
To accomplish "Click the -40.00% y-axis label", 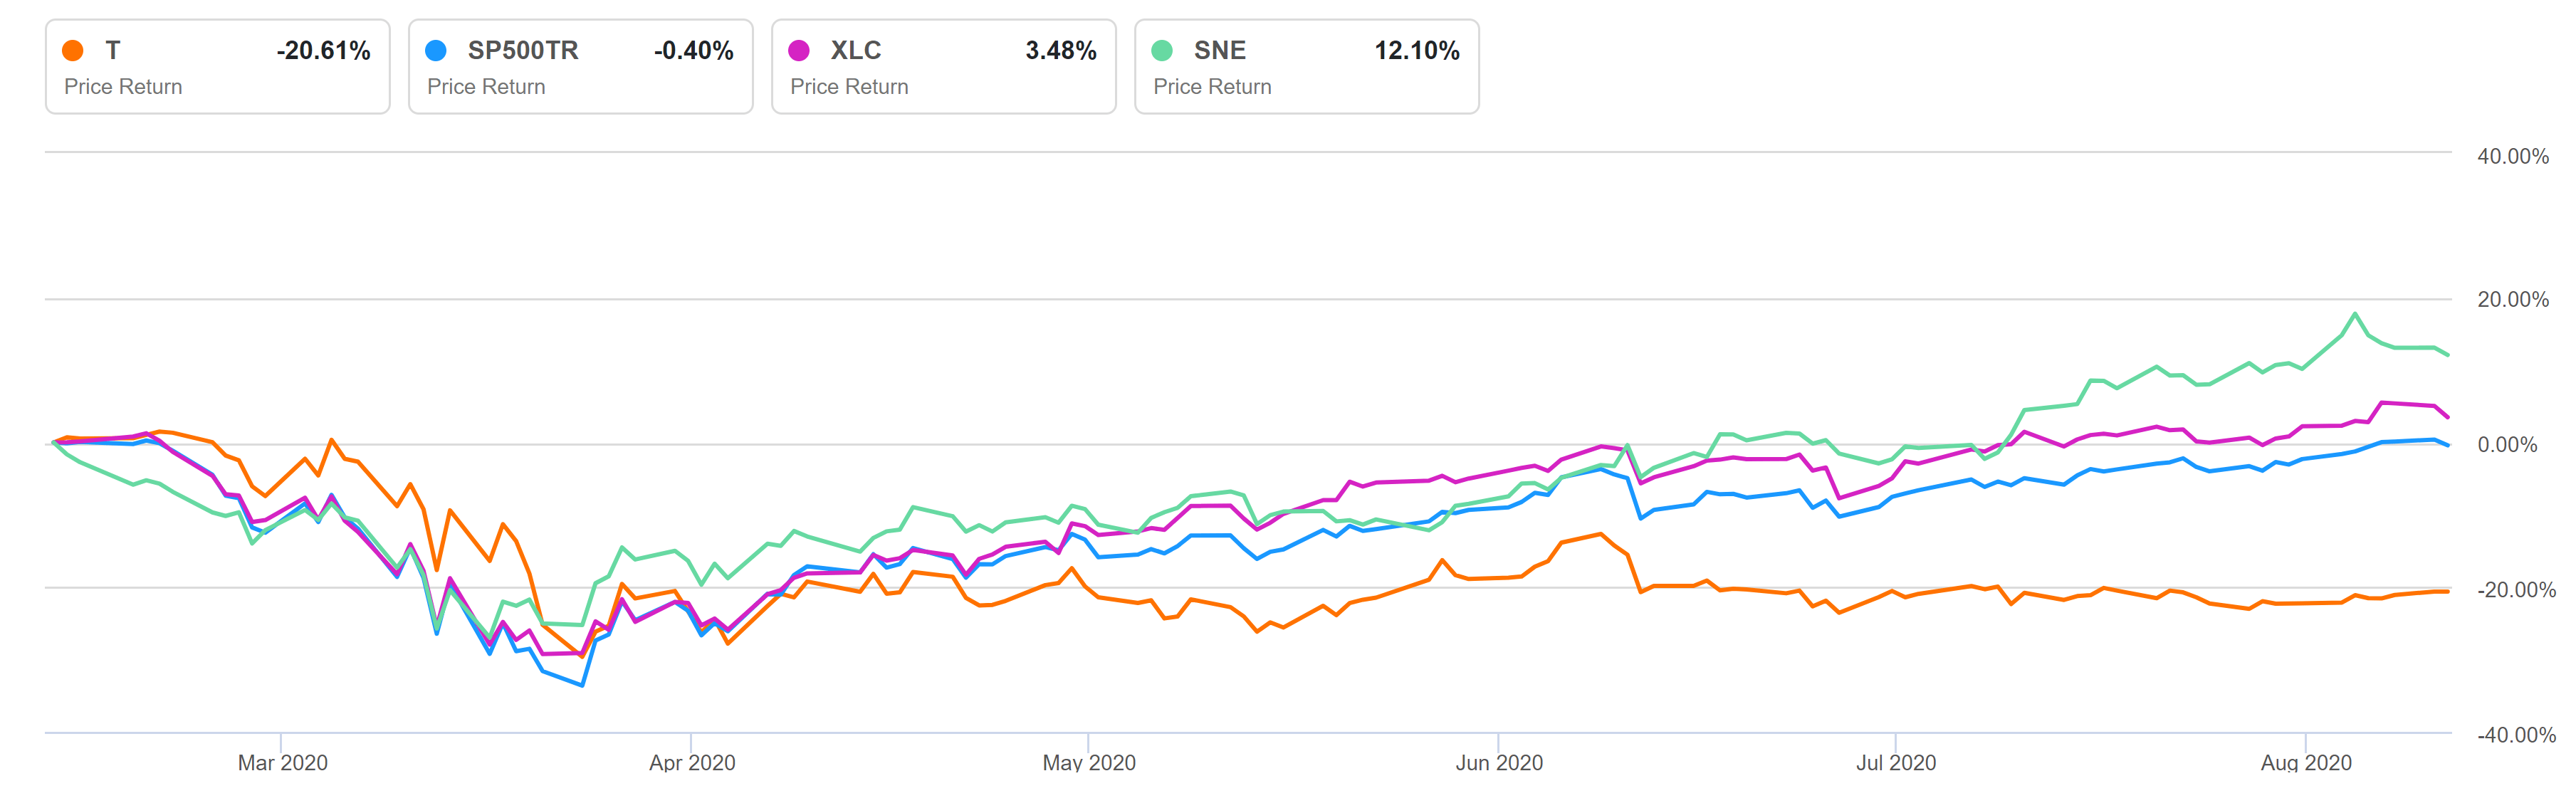I will 2515,735.
